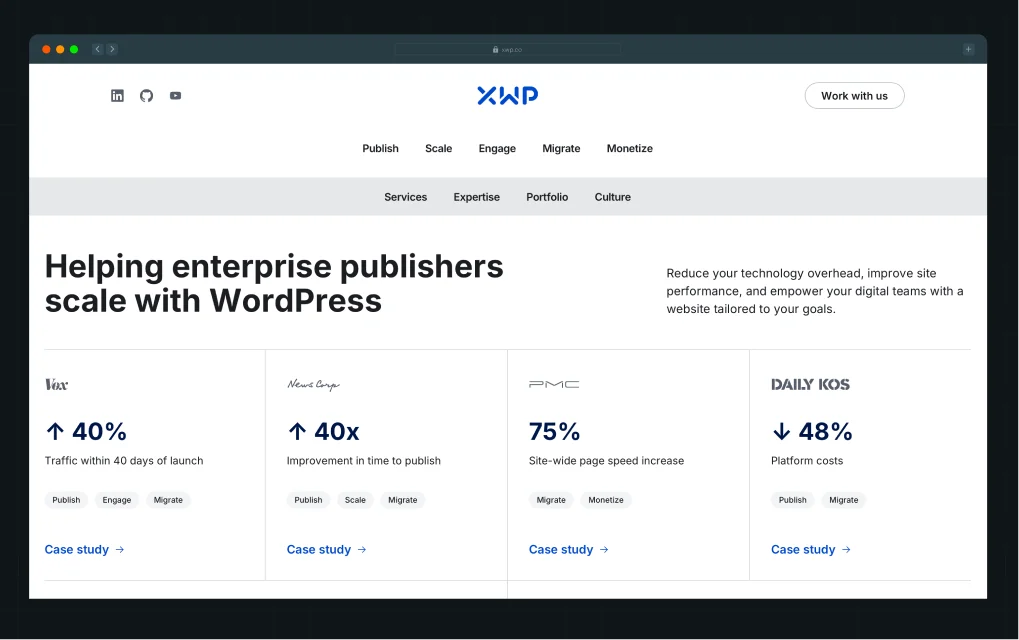This screenshot has width=1019, height=640.
Task: Open the Portfolio menu item
Action: click(547, 197)
